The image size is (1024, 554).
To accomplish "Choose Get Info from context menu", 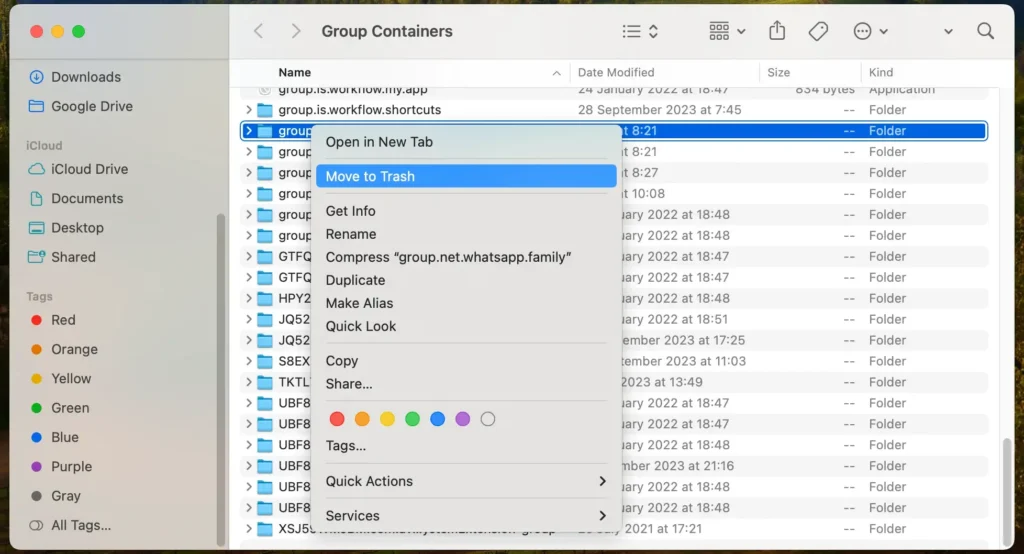I will coord(466,211).
